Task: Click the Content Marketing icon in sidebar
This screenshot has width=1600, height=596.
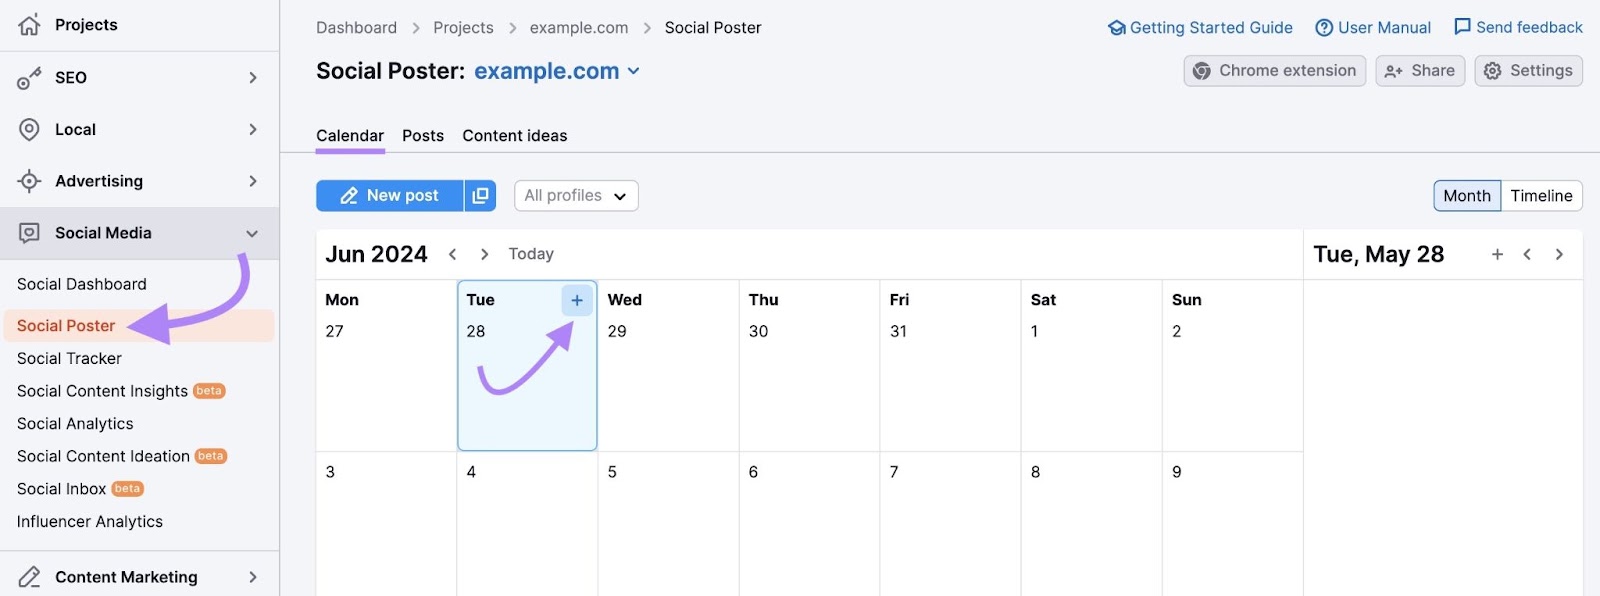Action: point(29,577)
